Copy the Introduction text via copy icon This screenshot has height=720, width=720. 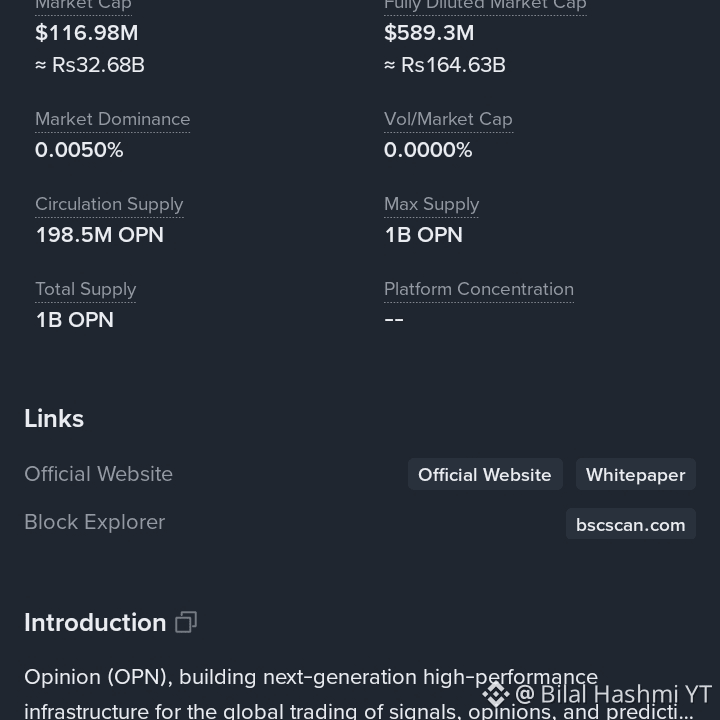coord(186,622)
